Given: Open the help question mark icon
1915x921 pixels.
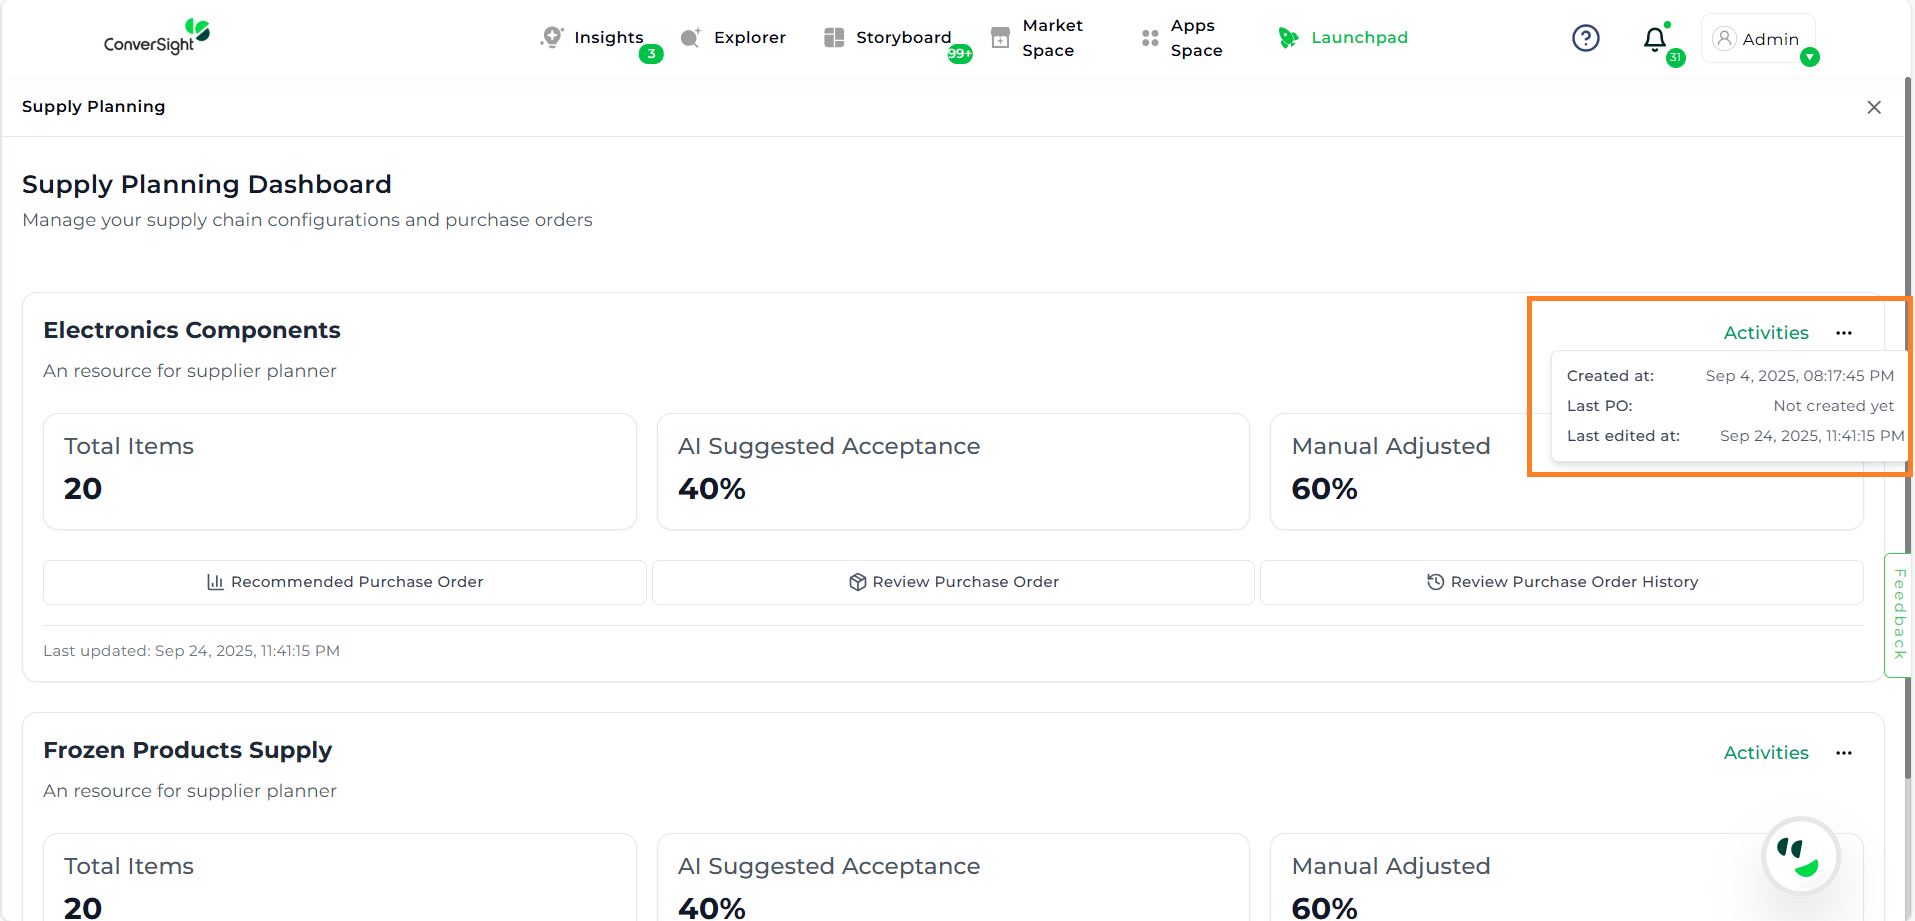Looking at the screenshot, I should click(x=1585, y=38).
